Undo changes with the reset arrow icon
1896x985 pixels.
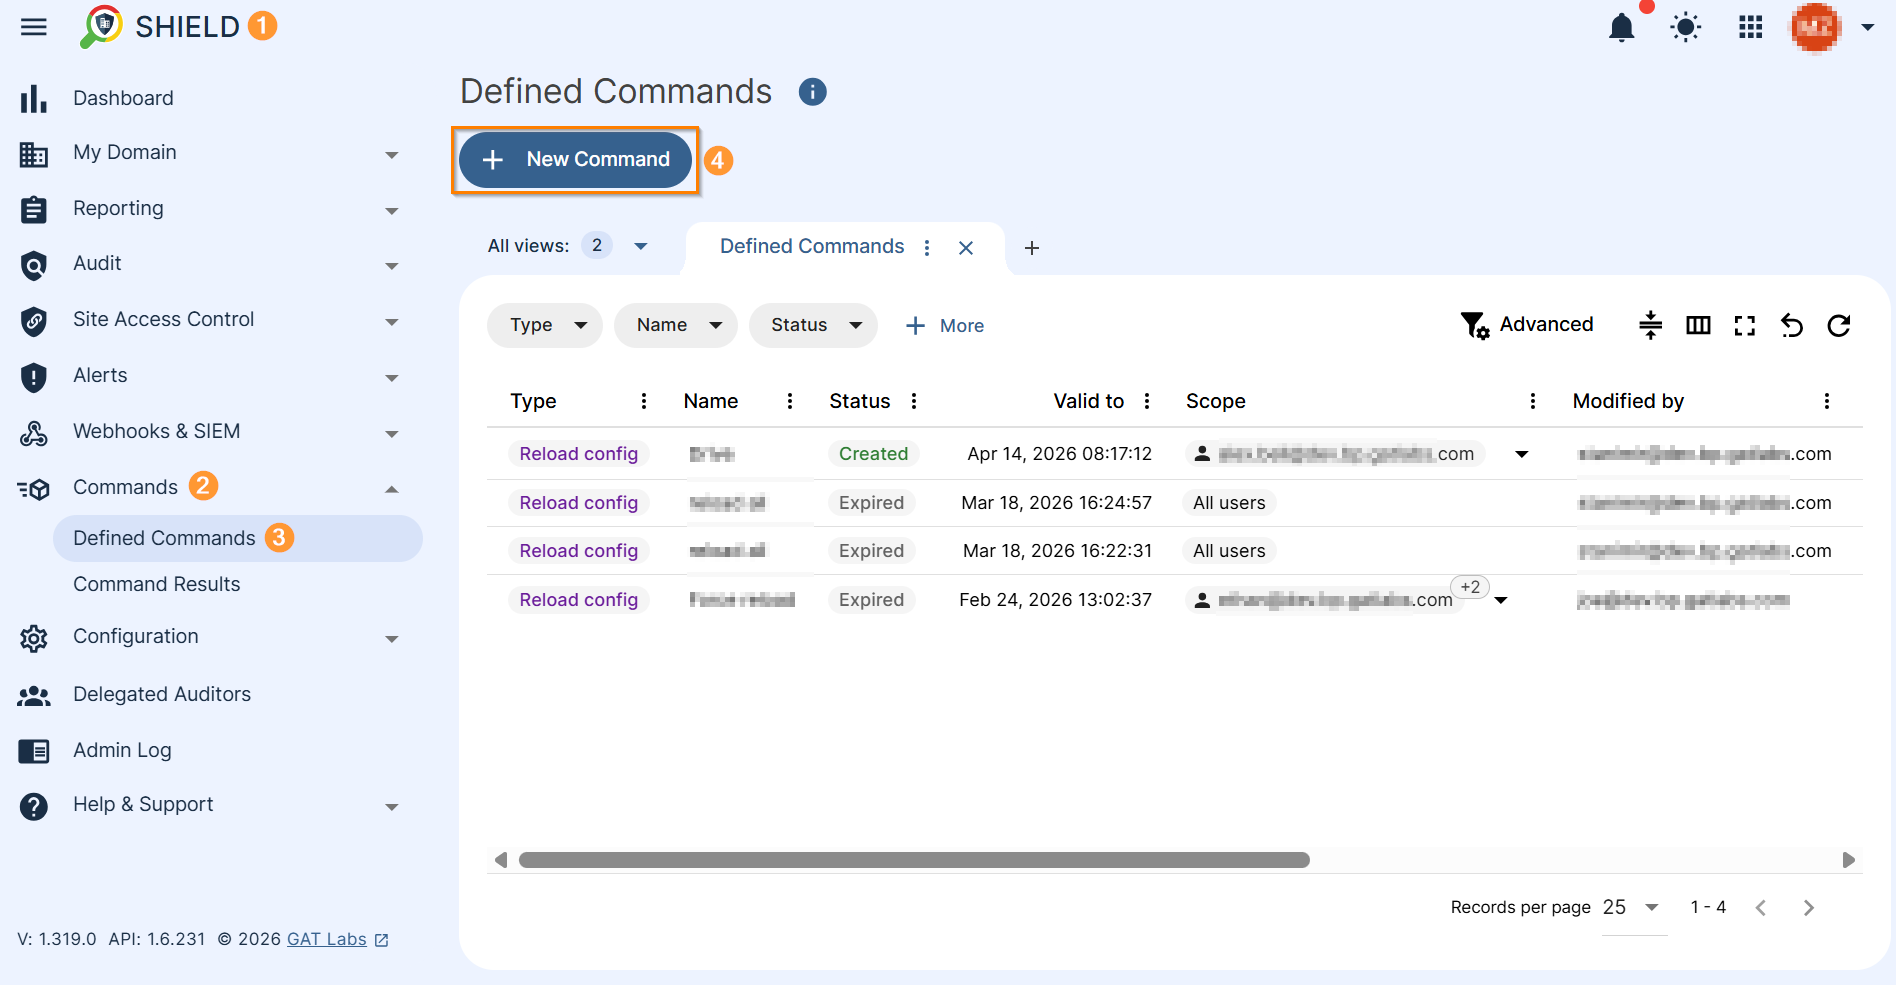click(x=1791, y=325)
